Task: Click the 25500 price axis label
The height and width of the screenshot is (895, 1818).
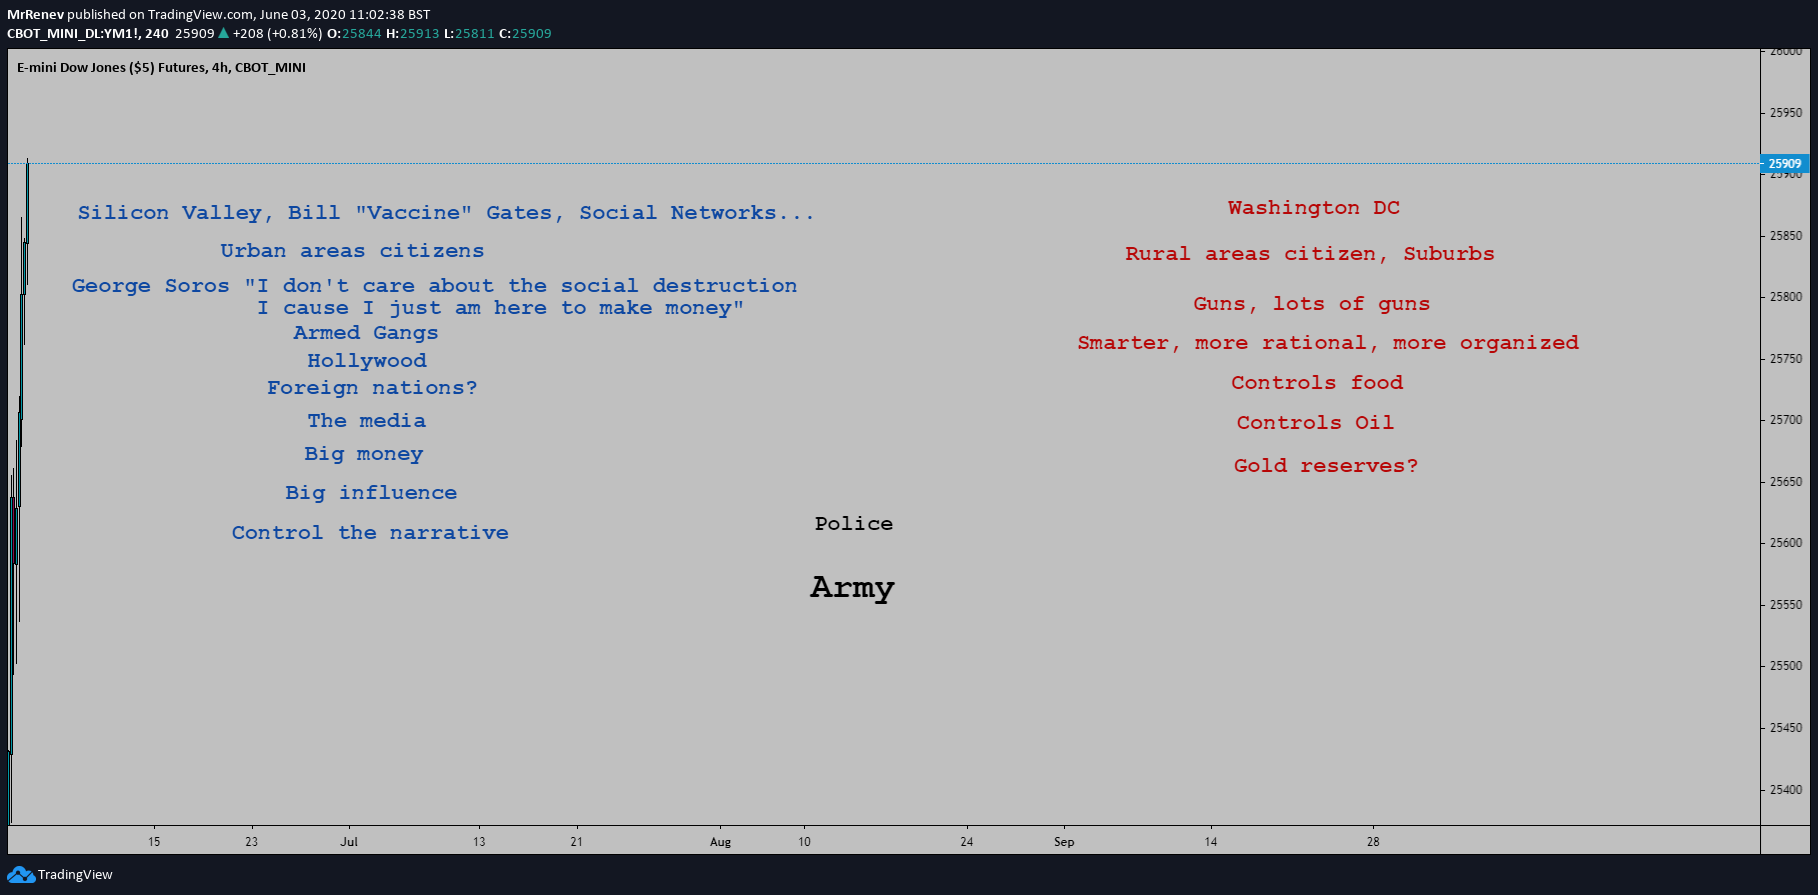Action: pos(1786,666)
